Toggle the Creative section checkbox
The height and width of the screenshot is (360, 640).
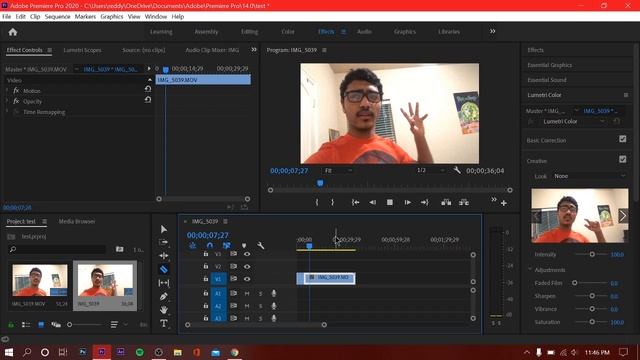(x=622, y=159)
